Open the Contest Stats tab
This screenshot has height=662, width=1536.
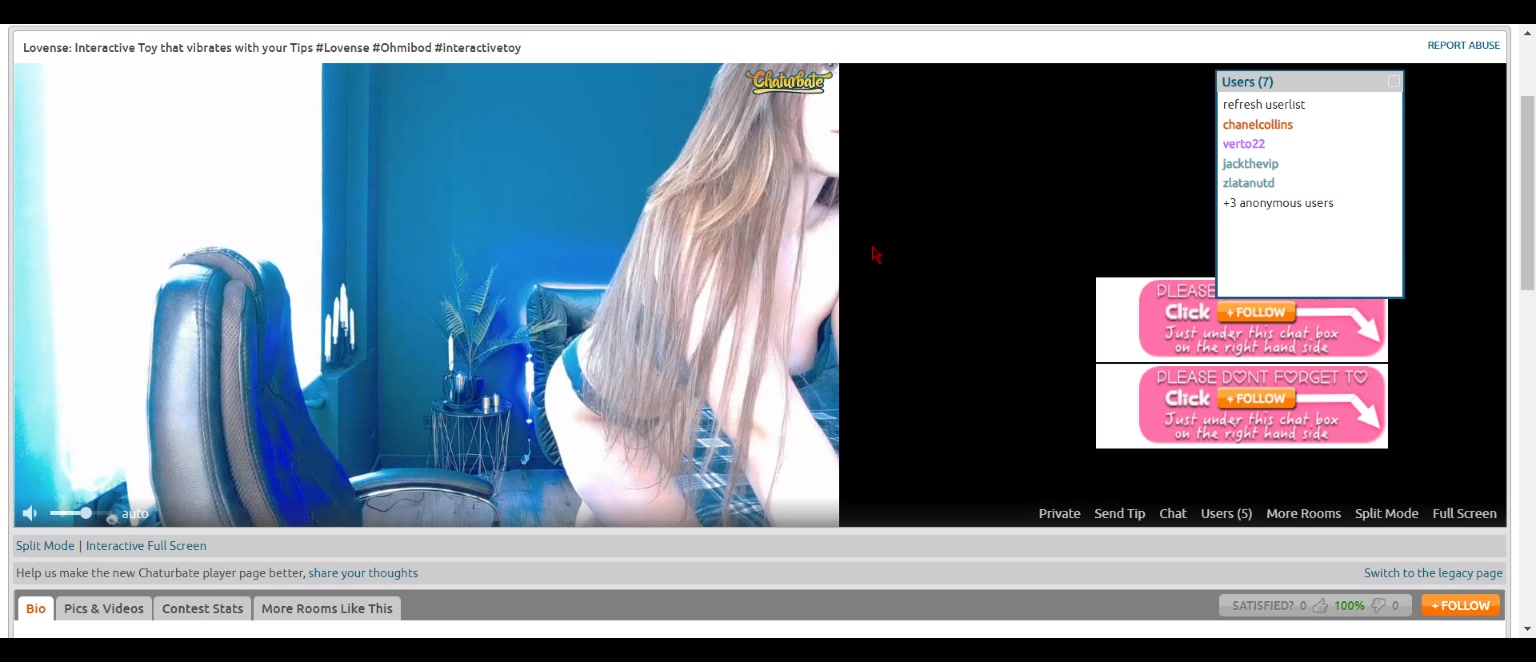click(x=202, y=608)
